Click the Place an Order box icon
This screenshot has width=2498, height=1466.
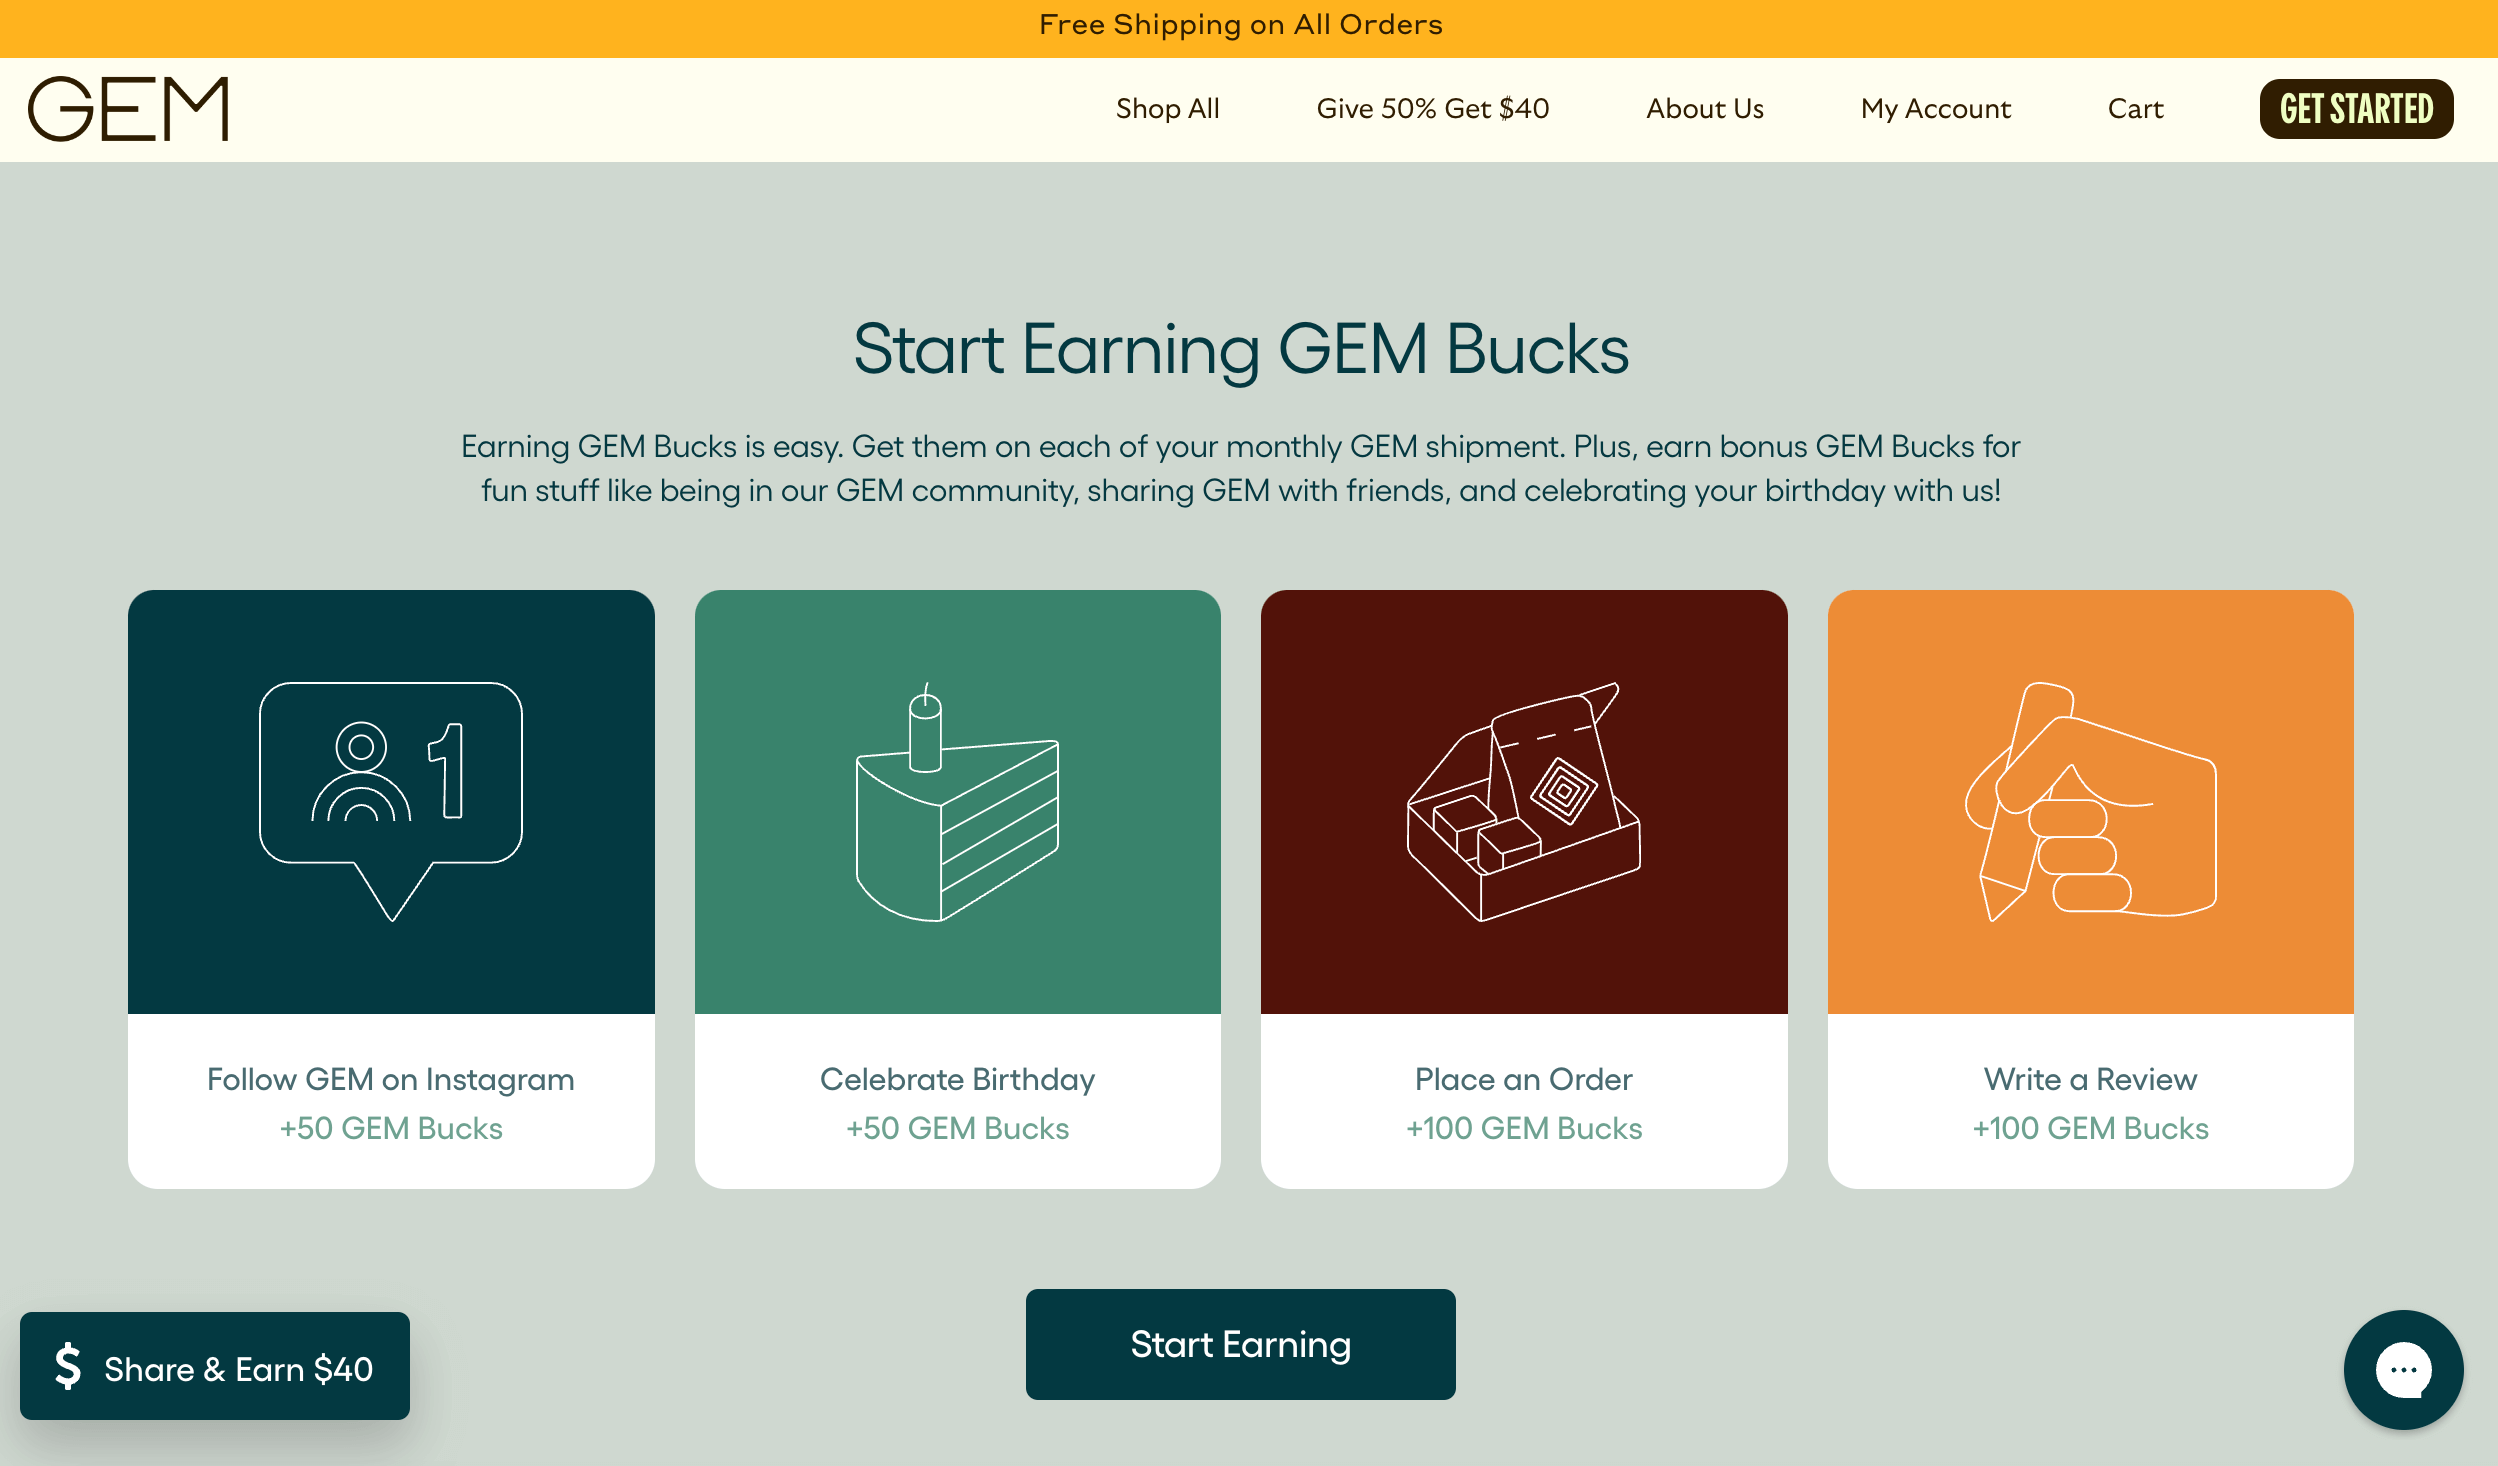pyautogui.click(x=1525, y=801)
